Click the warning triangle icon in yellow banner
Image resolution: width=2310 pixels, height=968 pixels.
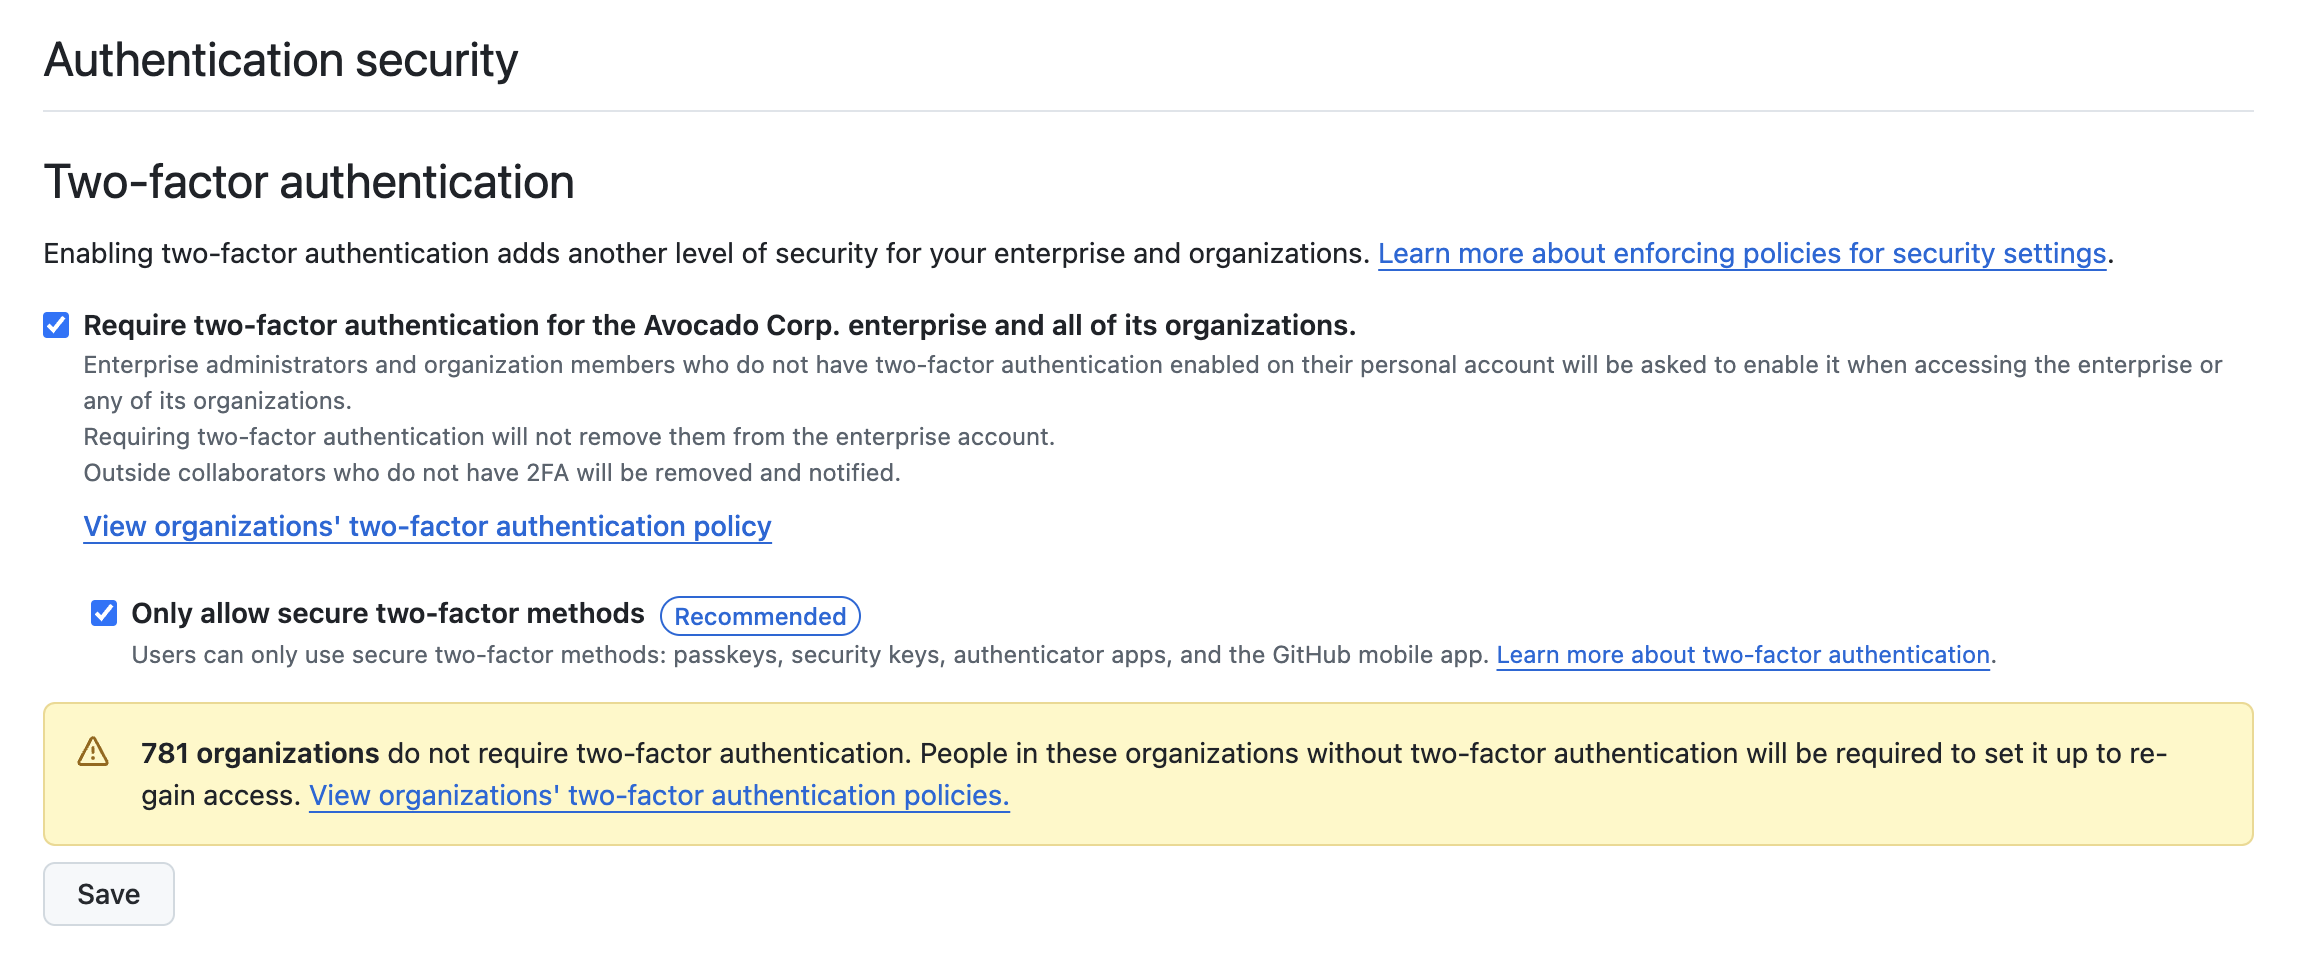93,752
